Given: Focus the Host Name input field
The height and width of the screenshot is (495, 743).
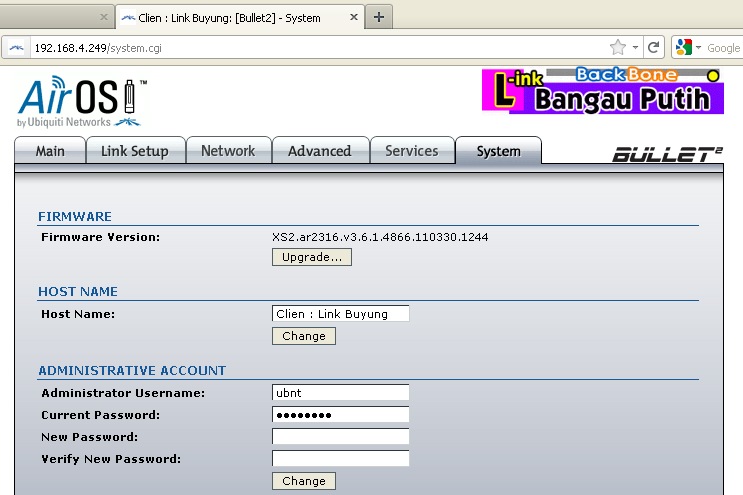Looking at the screenshot, I should coord(341,314).
